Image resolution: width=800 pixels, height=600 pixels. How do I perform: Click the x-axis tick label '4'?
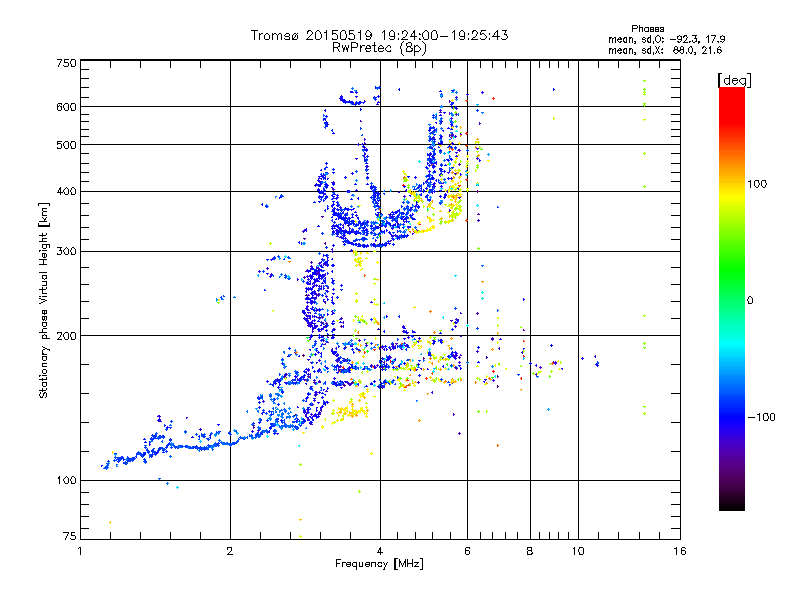380,551
